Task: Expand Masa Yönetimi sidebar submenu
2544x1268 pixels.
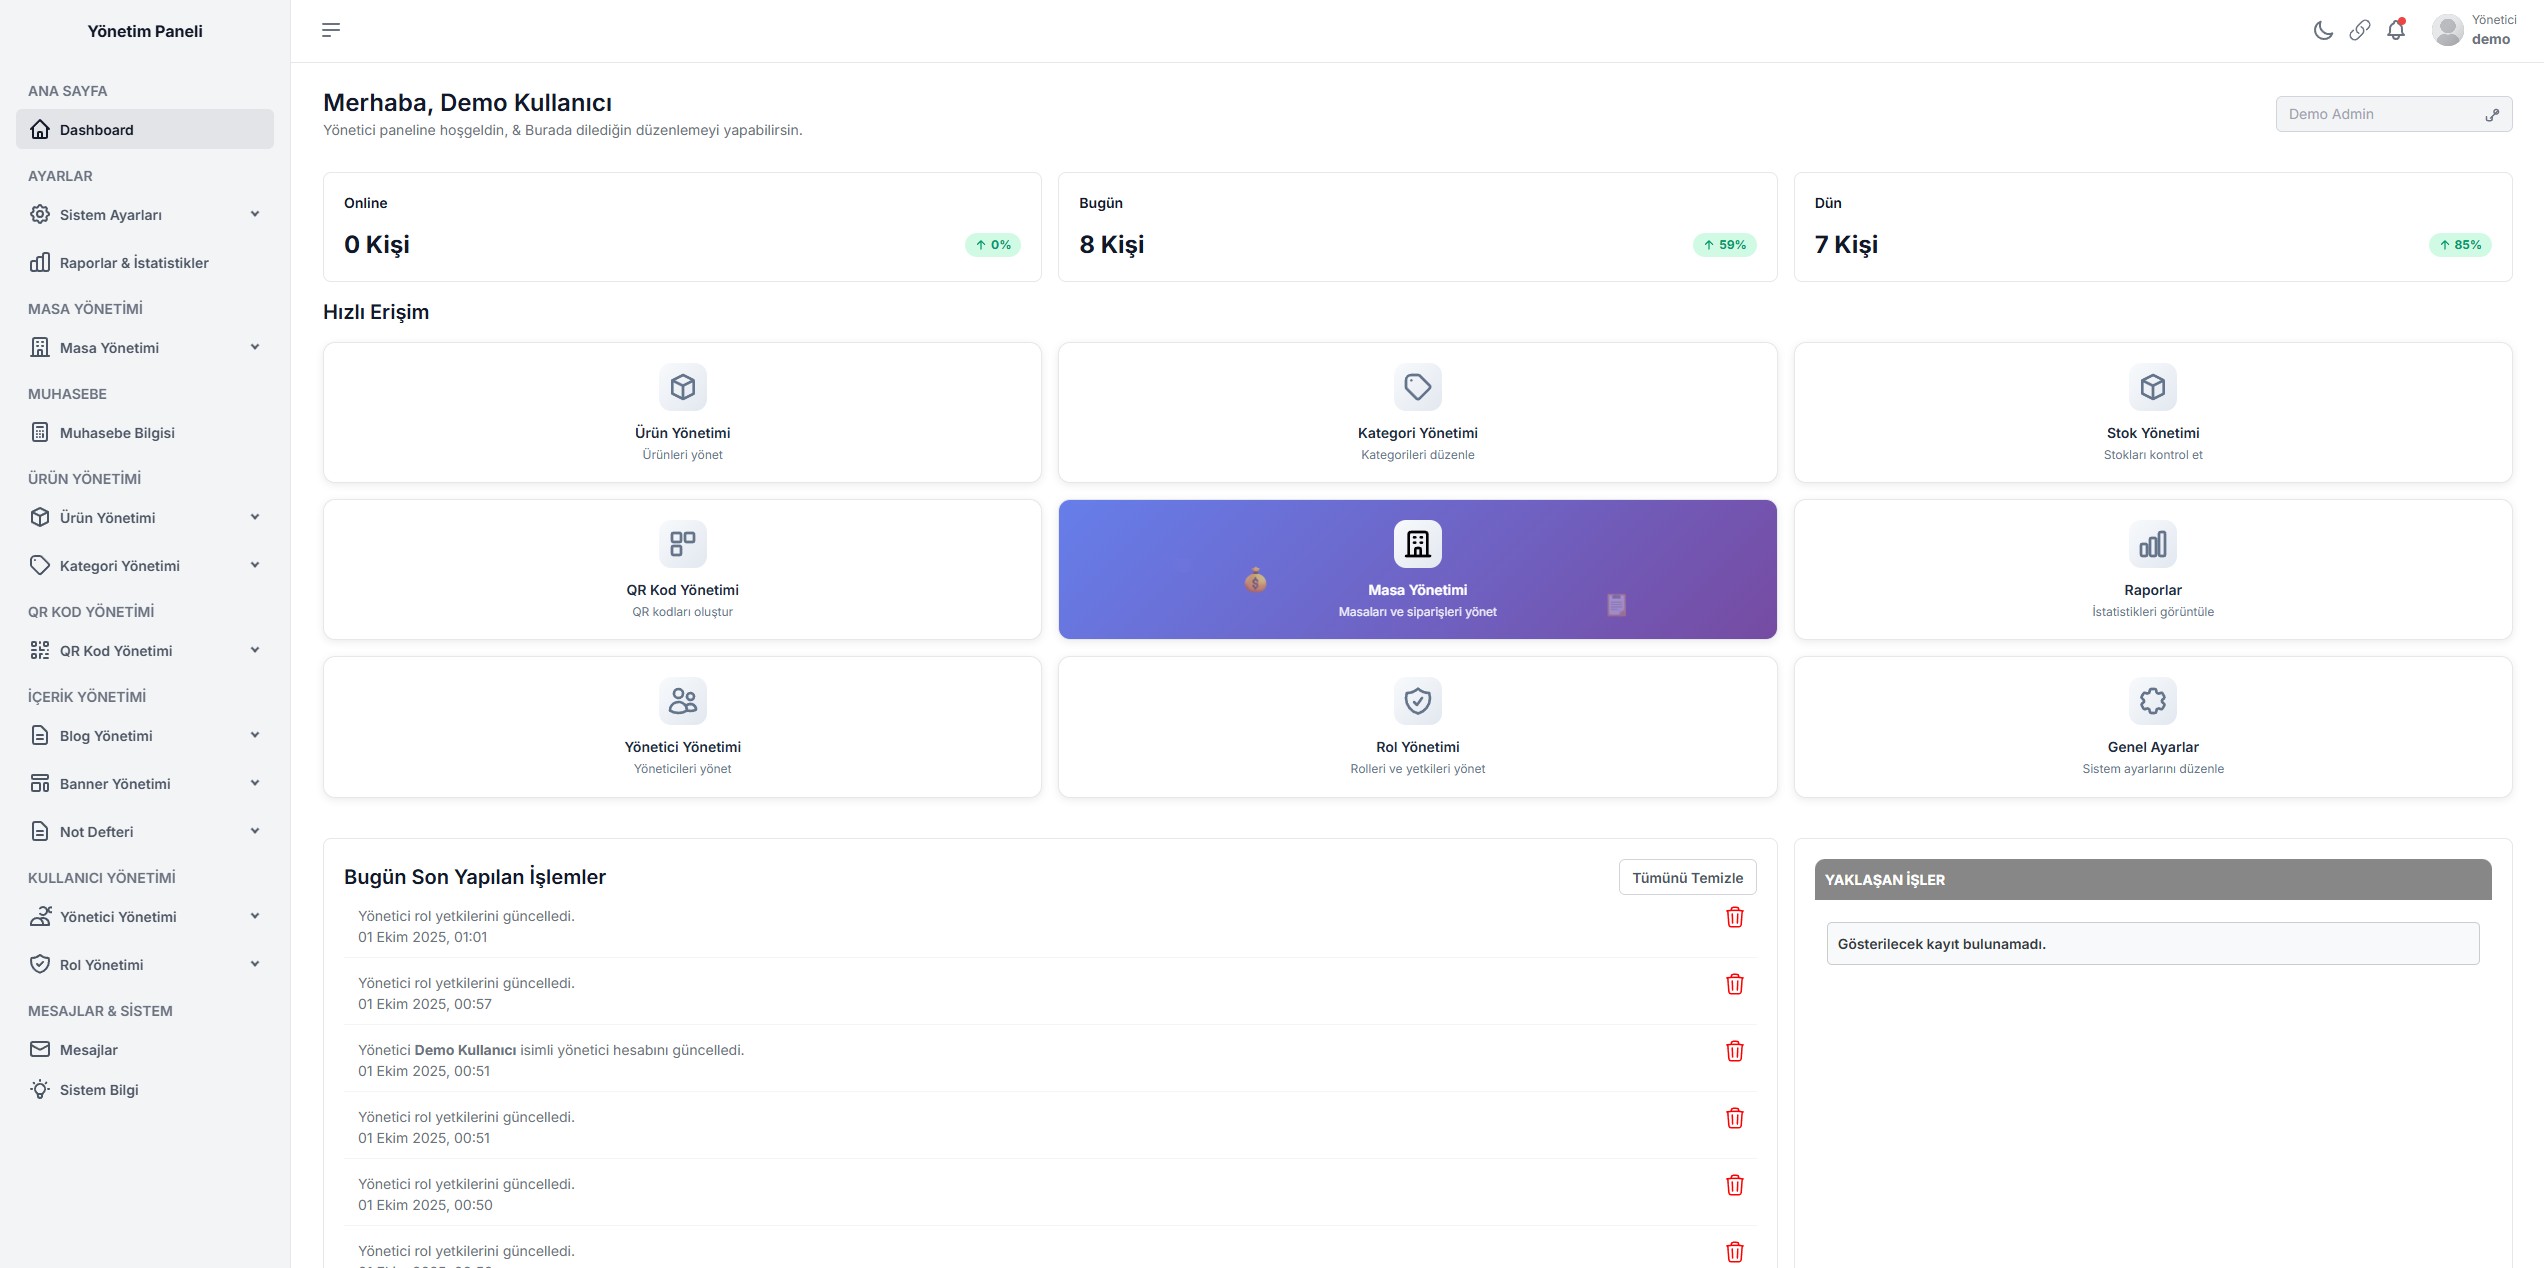Action: coord(145,348)
